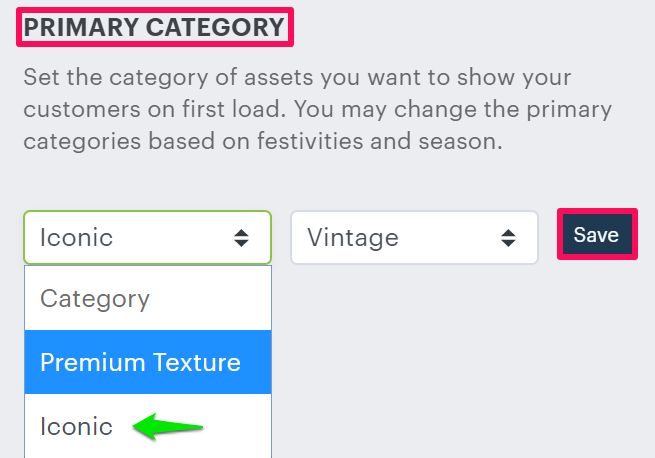
Task: Click the upward caret in Iconic select box
Action: click(x=241, y=231)
